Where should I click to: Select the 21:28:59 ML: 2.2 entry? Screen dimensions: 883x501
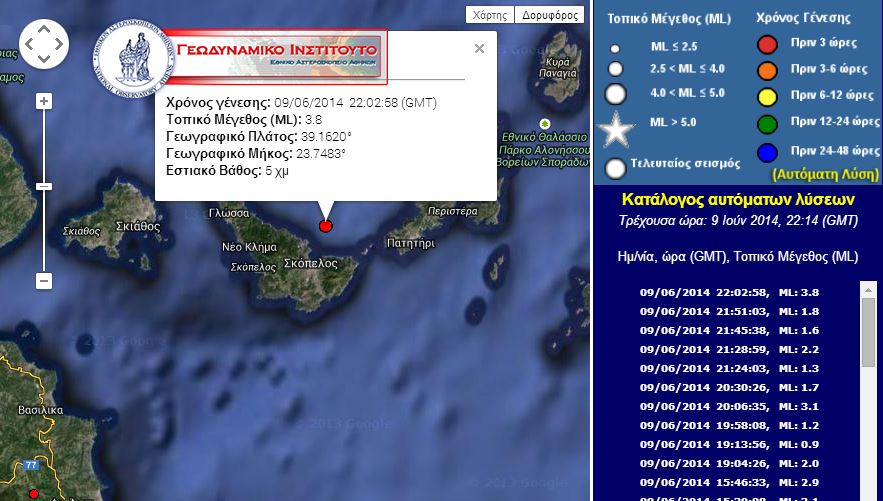click(729, 350)
